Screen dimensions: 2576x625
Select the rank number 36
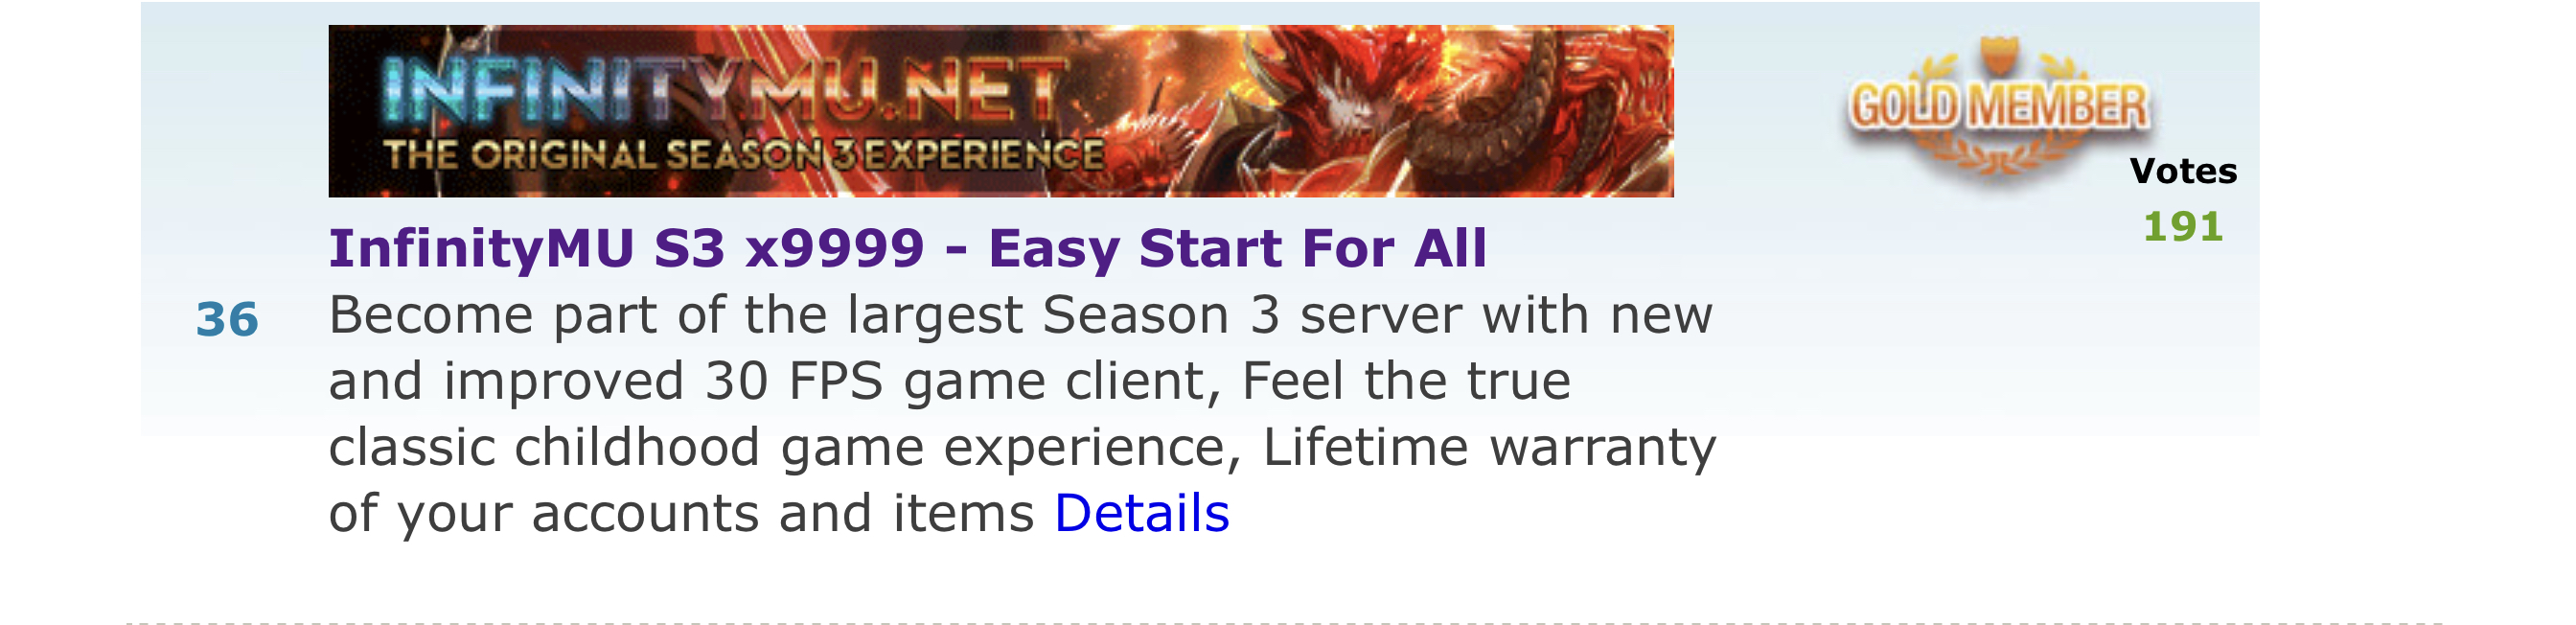coord(227,320)
